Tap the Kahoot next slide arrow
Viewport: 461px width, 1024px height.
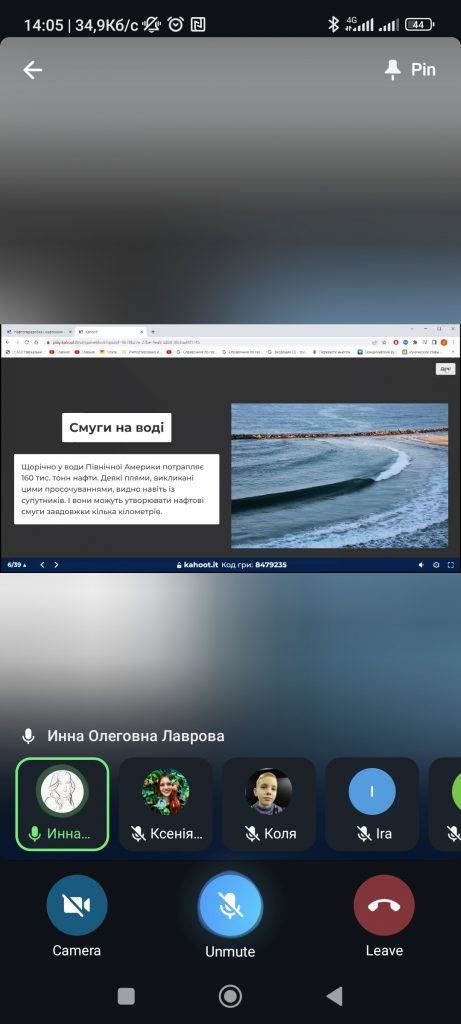tap(56, 565)
